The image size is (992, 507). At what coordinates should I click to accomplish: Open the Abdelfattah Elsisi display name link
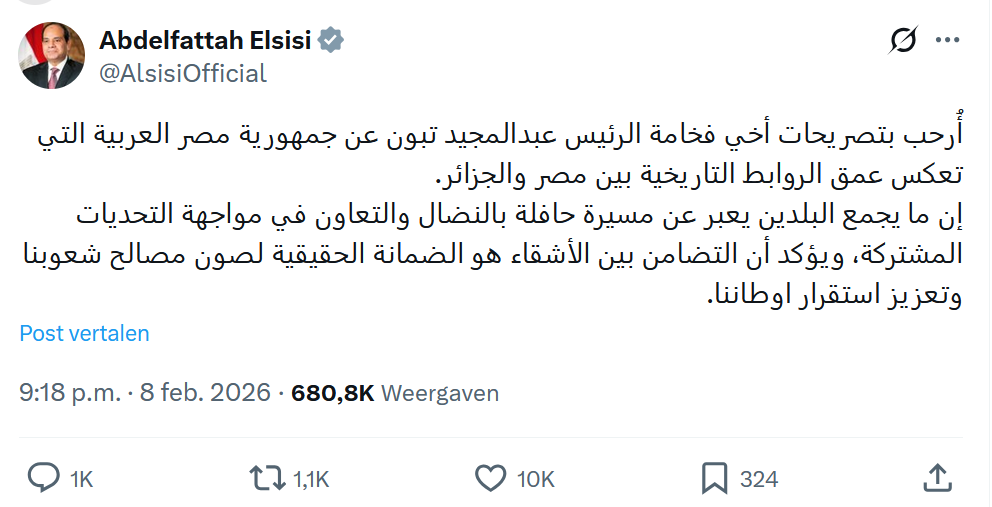[205, 41]
